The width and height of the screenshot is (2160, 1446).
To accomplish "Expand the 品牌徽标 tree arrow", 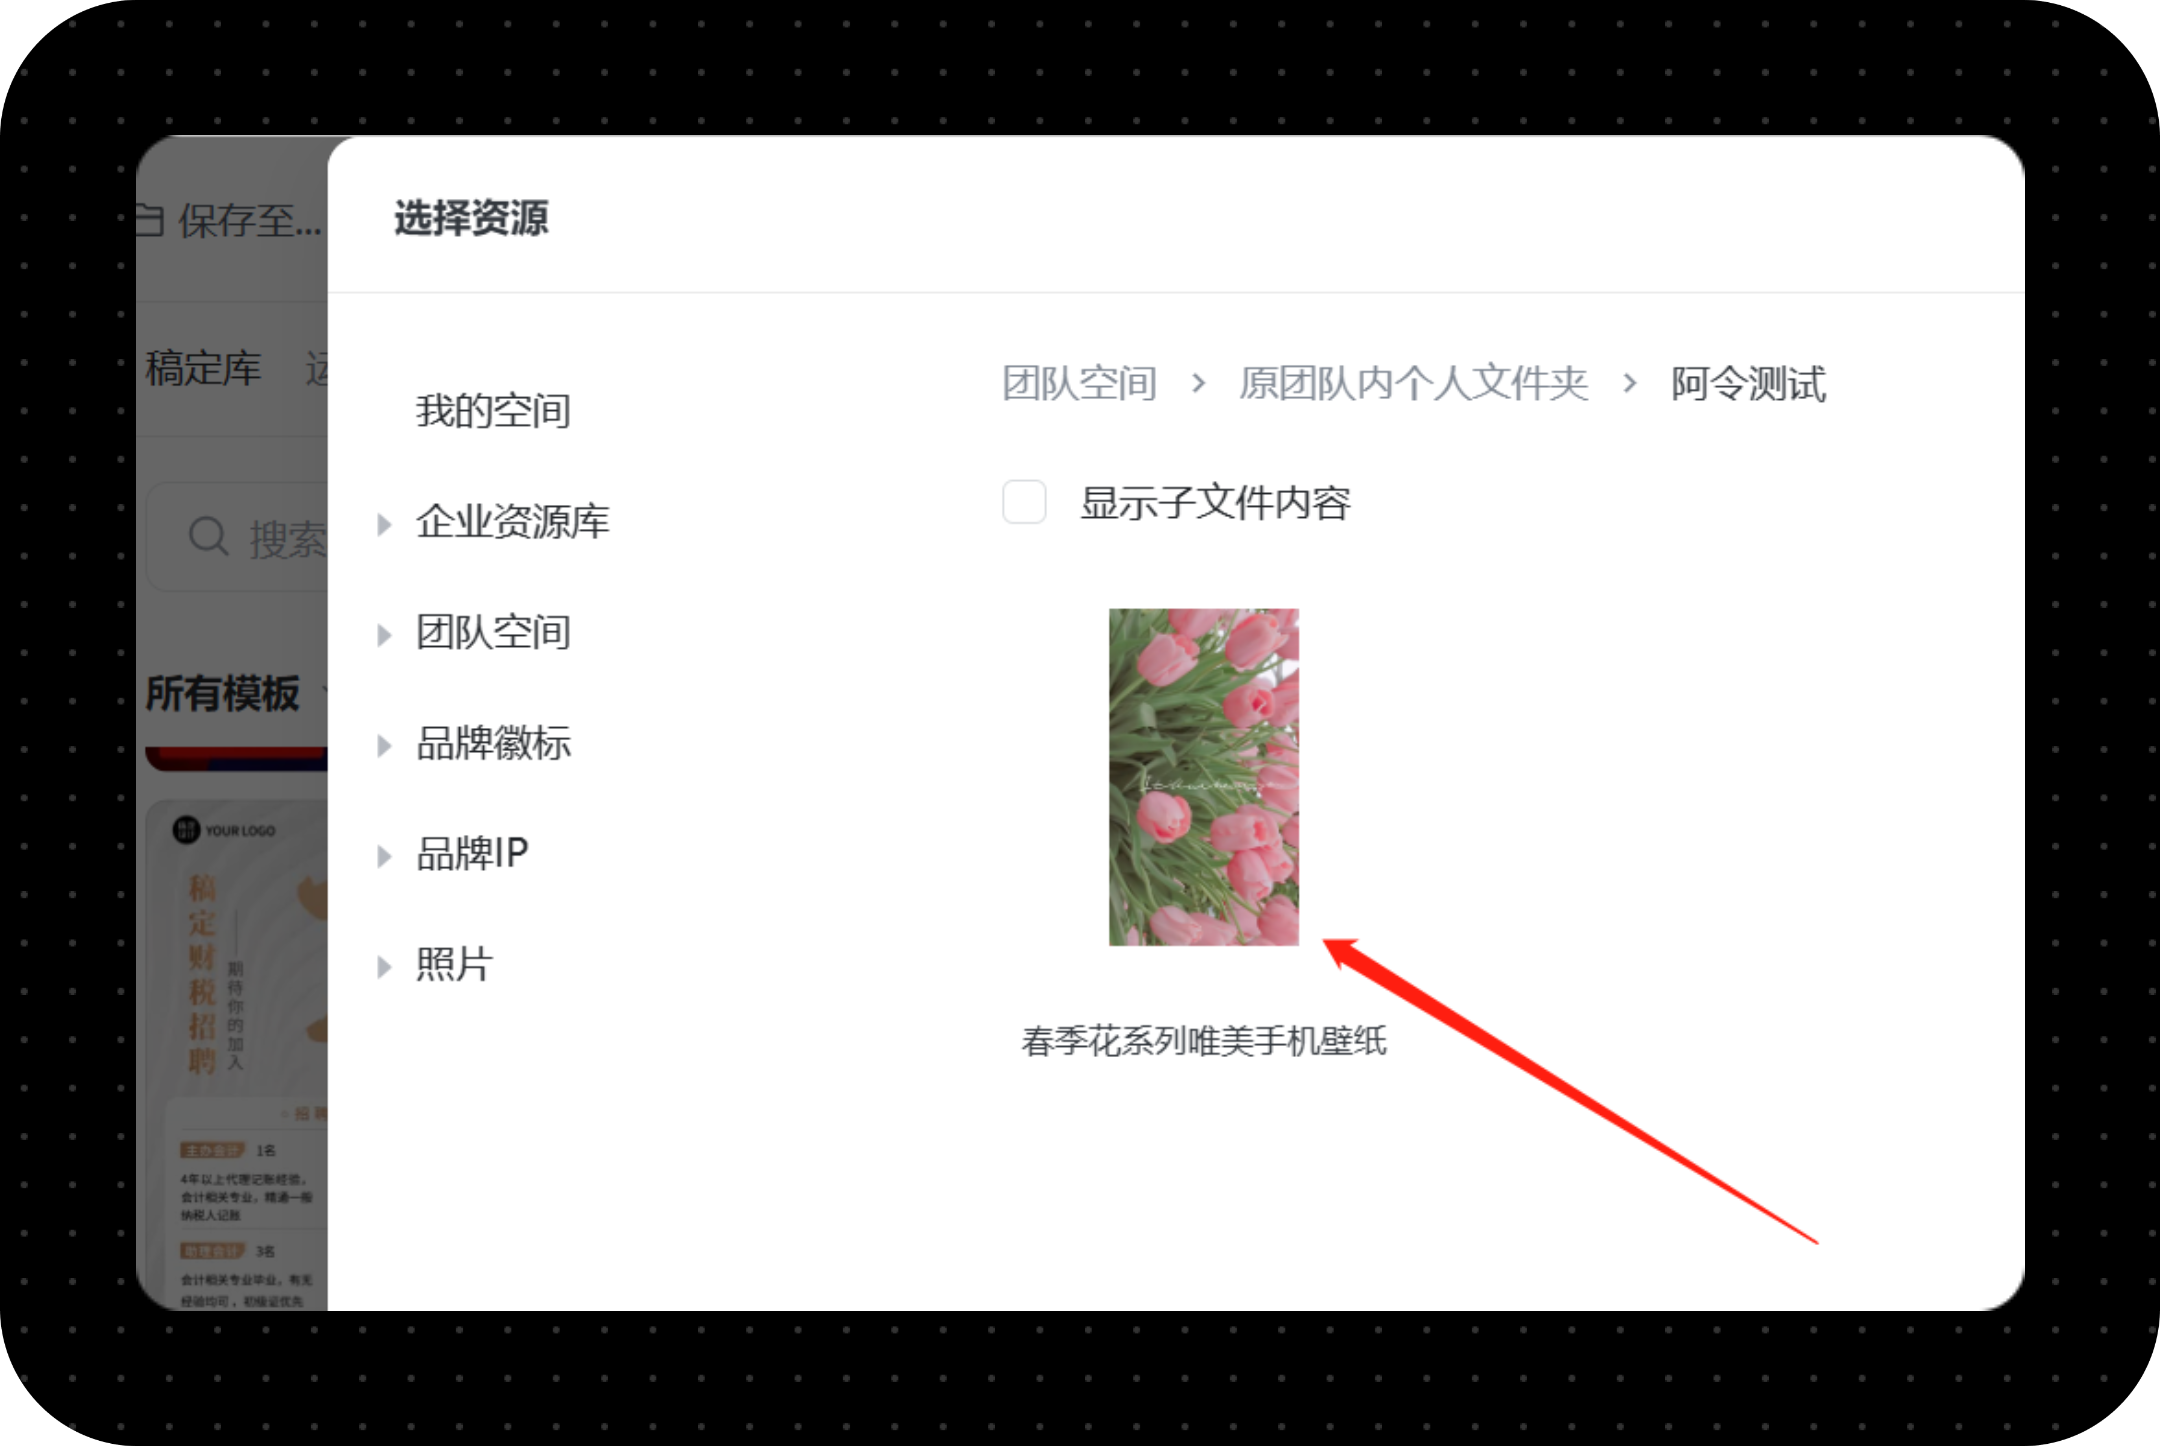I will click(x=384, y=746).
